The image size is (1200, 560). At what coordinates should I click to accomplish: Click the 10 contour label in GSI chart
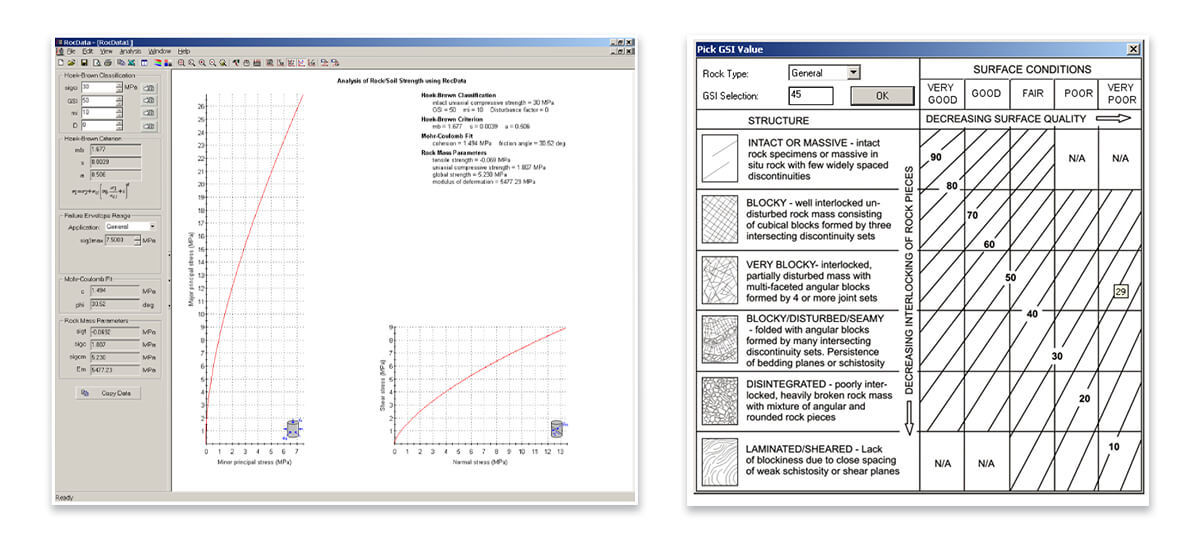pos(1114,446)
